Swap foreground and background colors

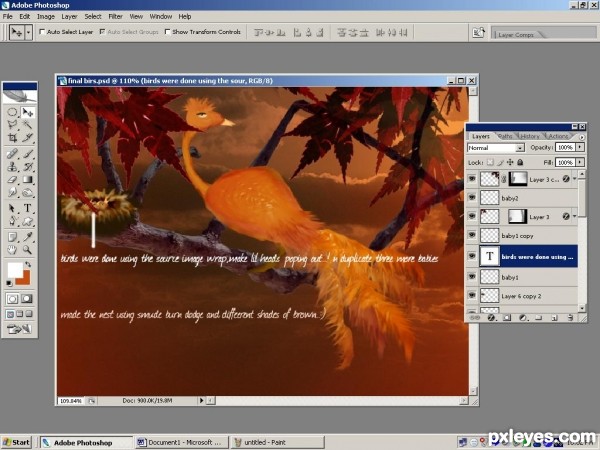pos(28,264)
